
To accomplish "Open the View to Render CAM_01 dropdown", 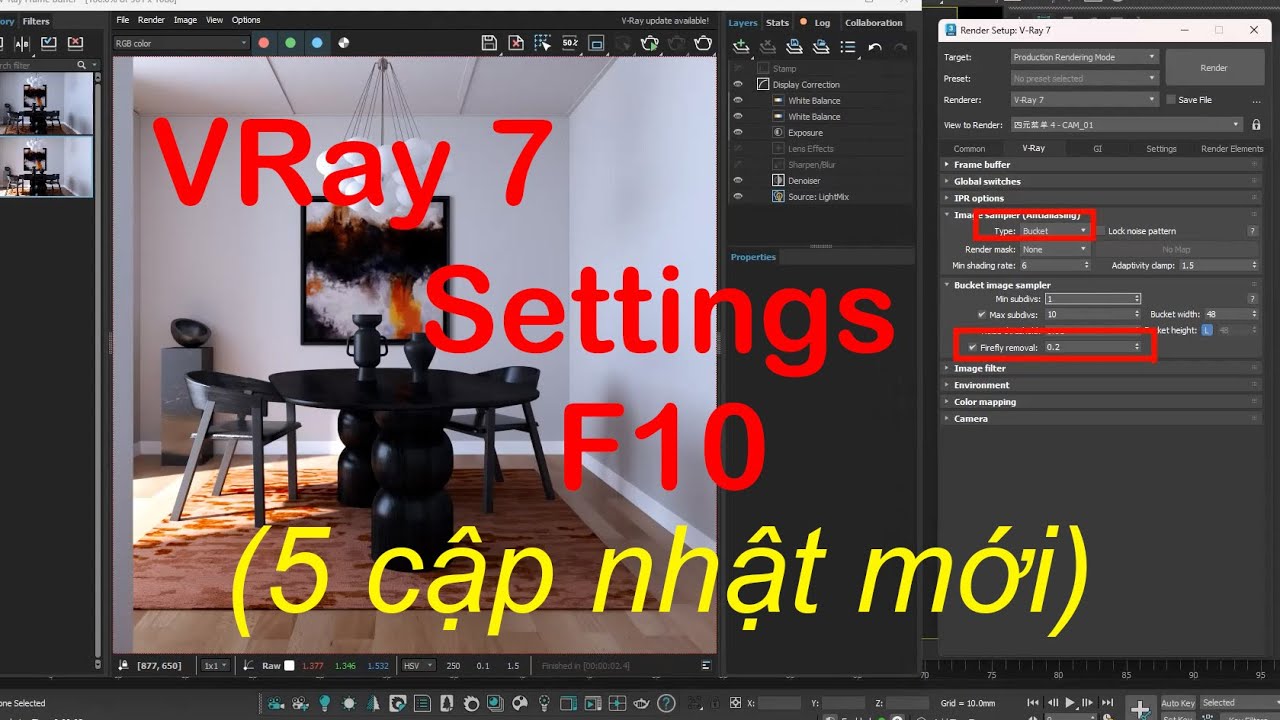I will pyautogui.click(x=1126, y=125).
